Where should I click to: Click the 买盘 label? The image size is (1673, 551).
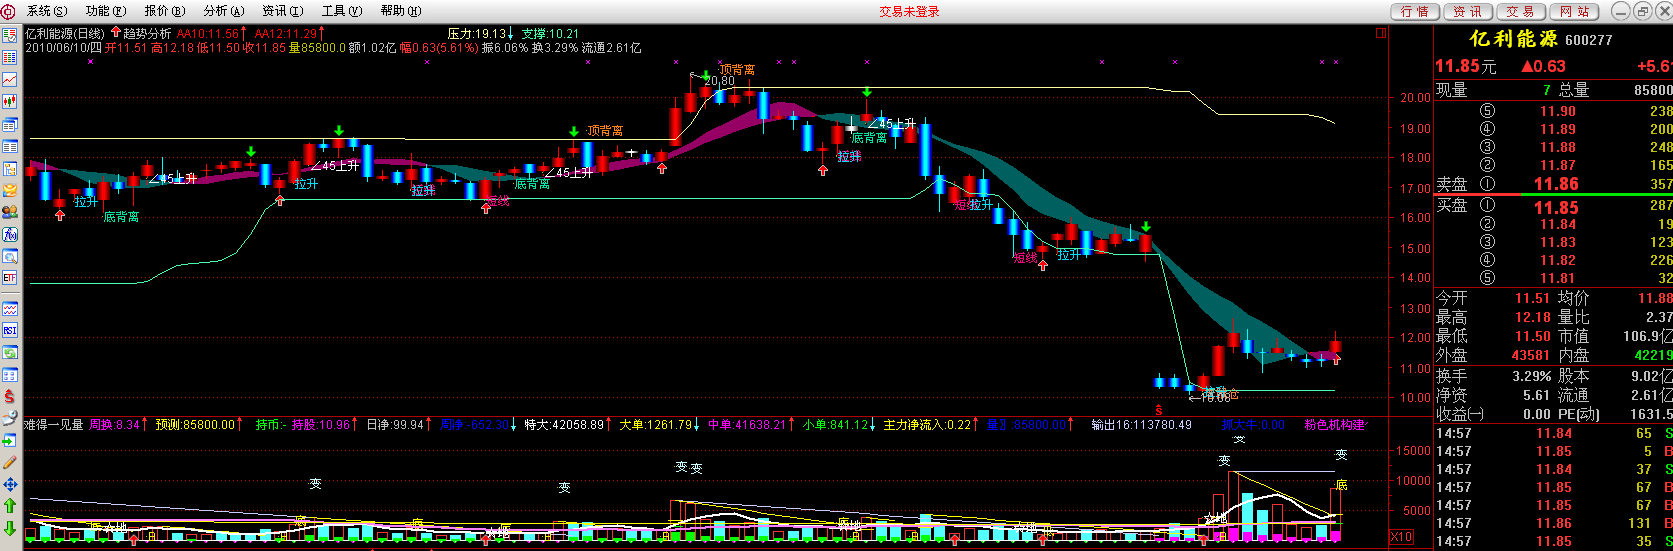tap(1452, 205)
